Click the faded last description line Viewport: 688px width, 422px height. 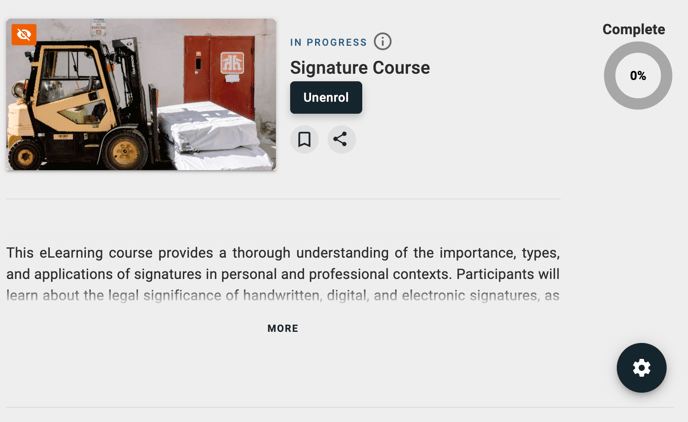click(283, 296)
